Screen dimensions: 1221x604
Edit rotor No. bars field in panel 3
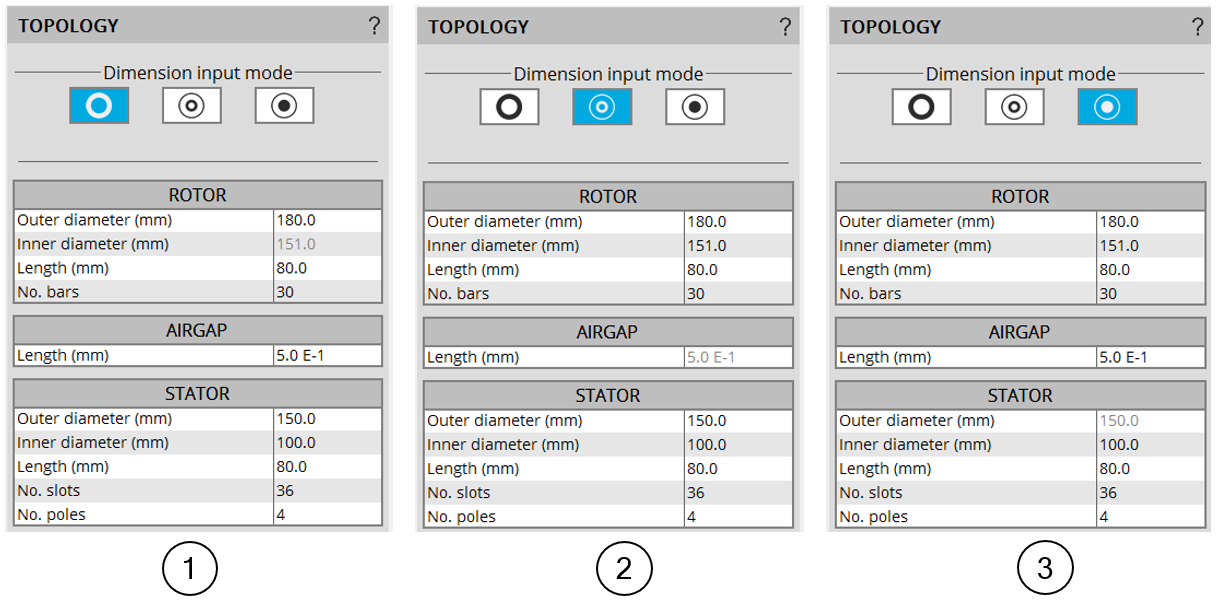[x=1150, y=294]
